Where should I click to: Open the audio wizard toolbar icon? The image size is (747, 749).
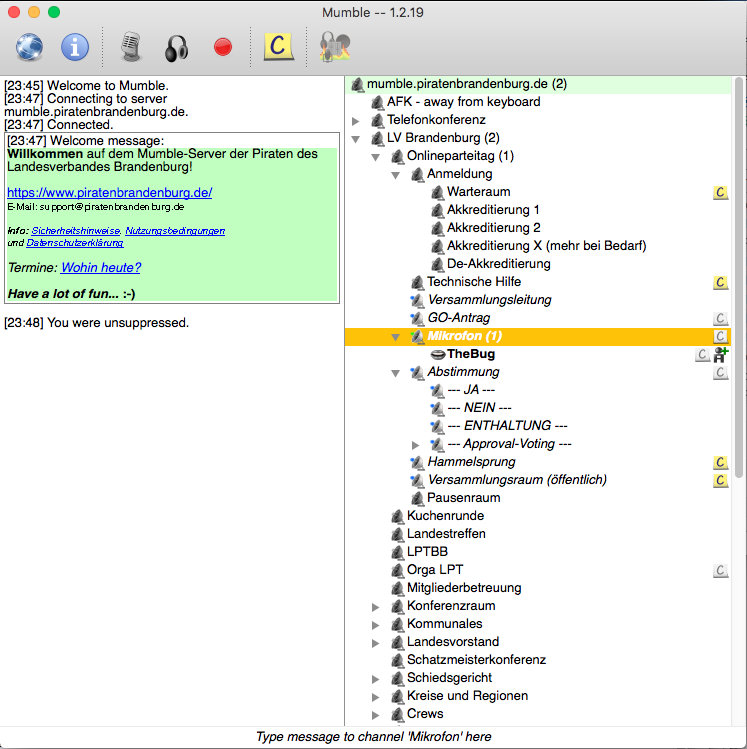tap(335, 46)
